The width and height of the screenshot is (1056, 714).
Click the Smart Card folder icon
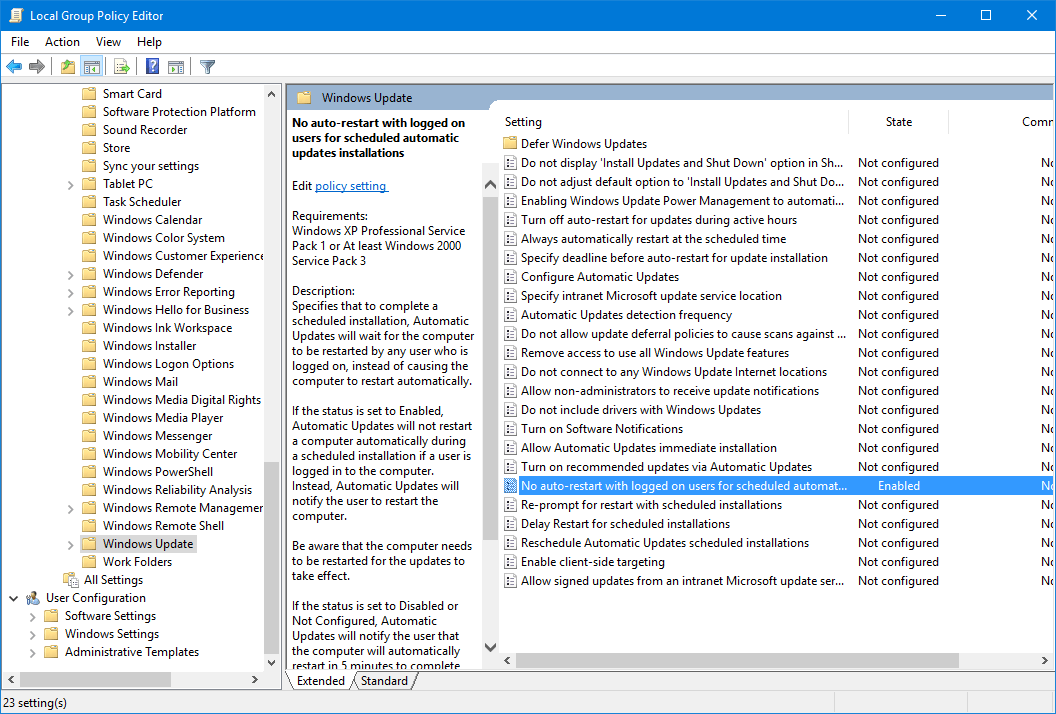(x=89, y=94)
